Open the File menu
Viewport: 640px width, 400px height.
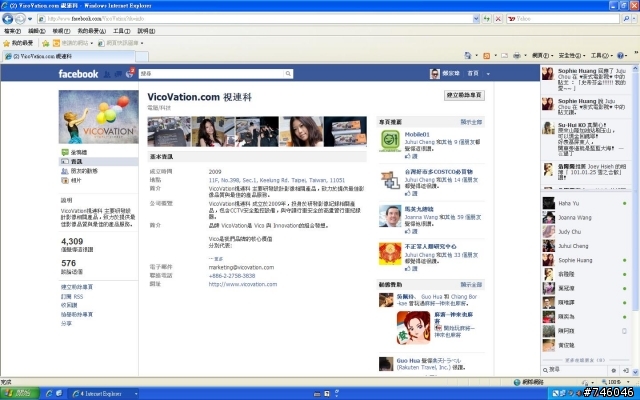pos(12,31)
